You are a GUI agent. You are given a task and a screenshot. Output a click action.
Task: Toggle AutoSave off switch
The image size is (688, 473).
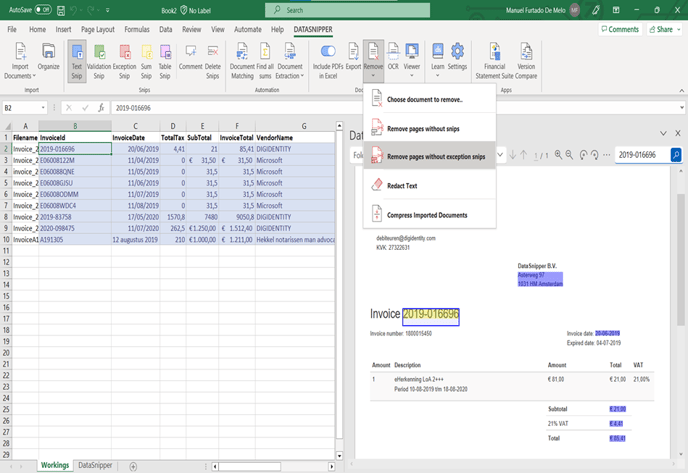tap(43, 10)
